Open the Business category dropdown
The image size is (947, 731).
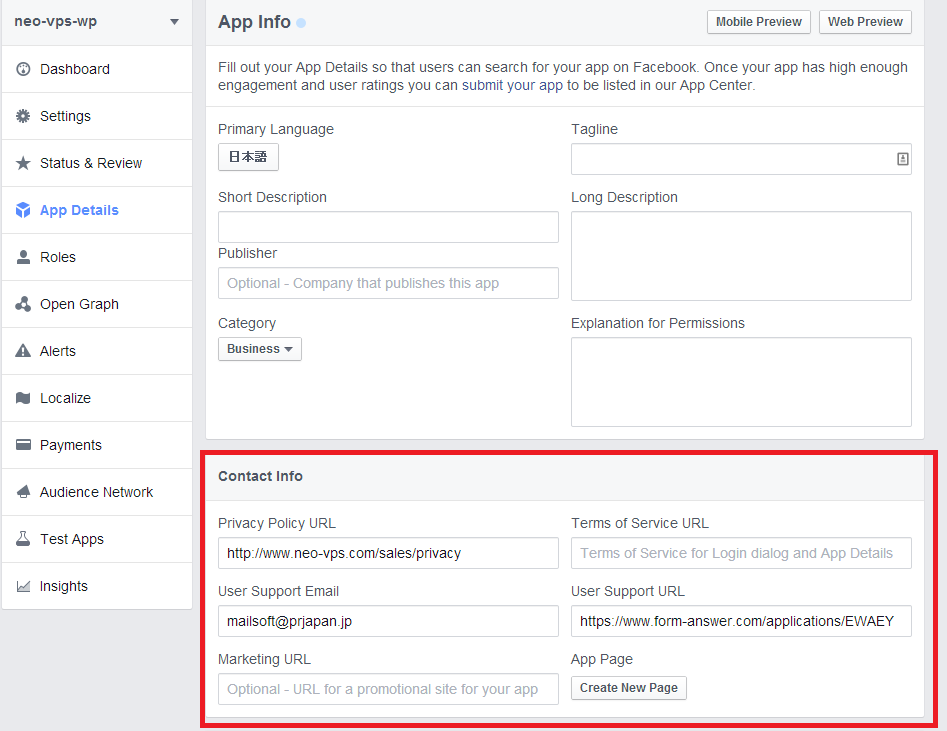click(x=259, y=349)
